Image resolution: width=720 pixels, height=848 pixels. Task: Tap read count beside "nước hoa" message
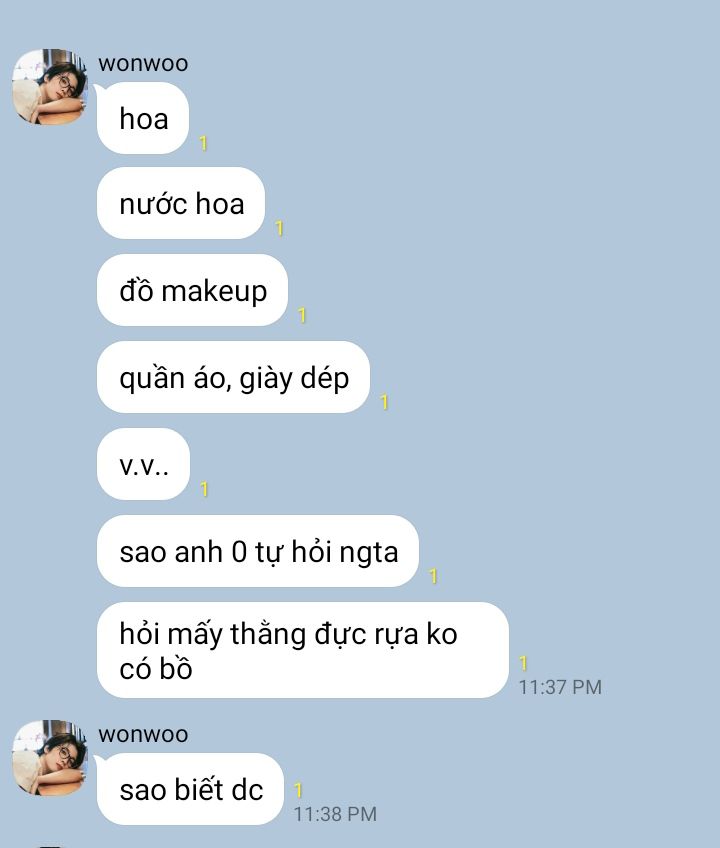[280, 228]
